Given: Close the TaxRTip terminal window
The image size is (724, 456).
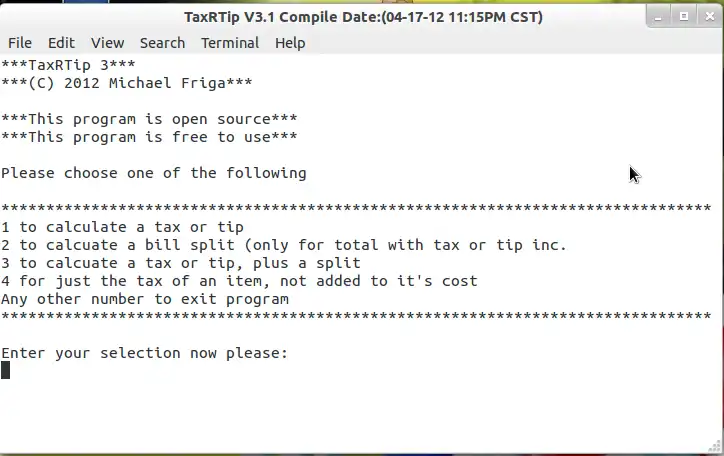Looking at the screenshot, I should pos(706,16).
